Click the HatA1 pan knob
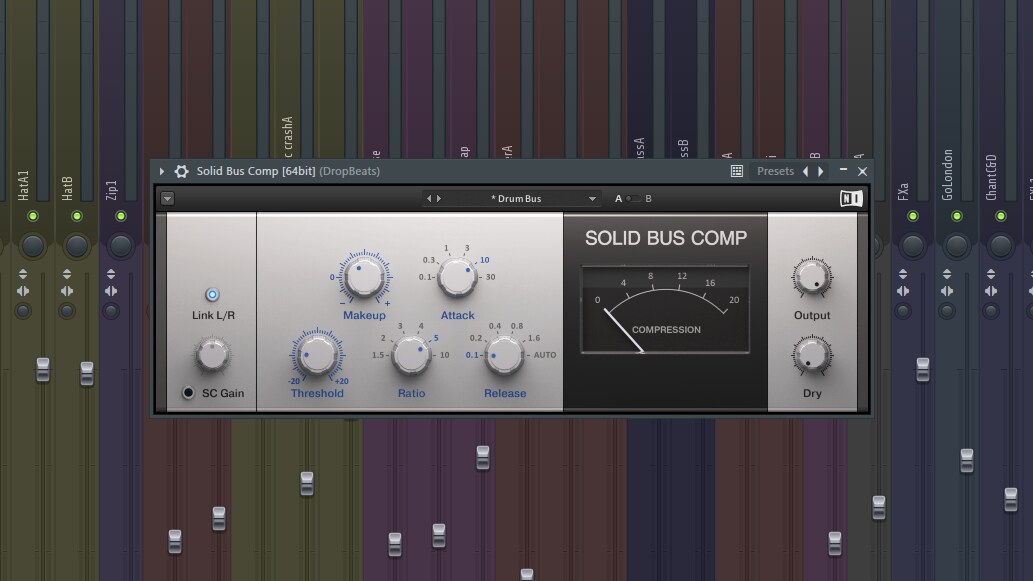The height and width of the screenshot is (581, 1033). 33,246
